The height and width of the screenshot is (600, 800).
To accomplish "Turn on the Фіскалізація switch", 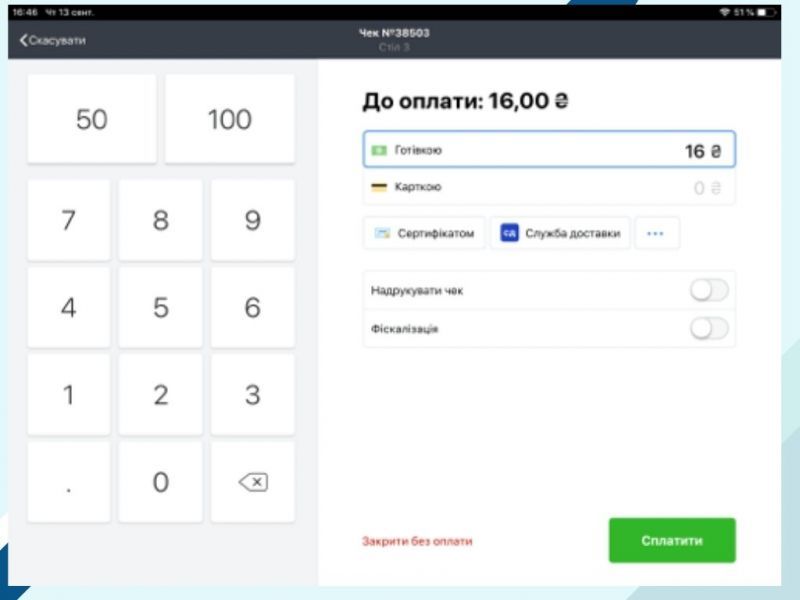I will tap(708, 327).
